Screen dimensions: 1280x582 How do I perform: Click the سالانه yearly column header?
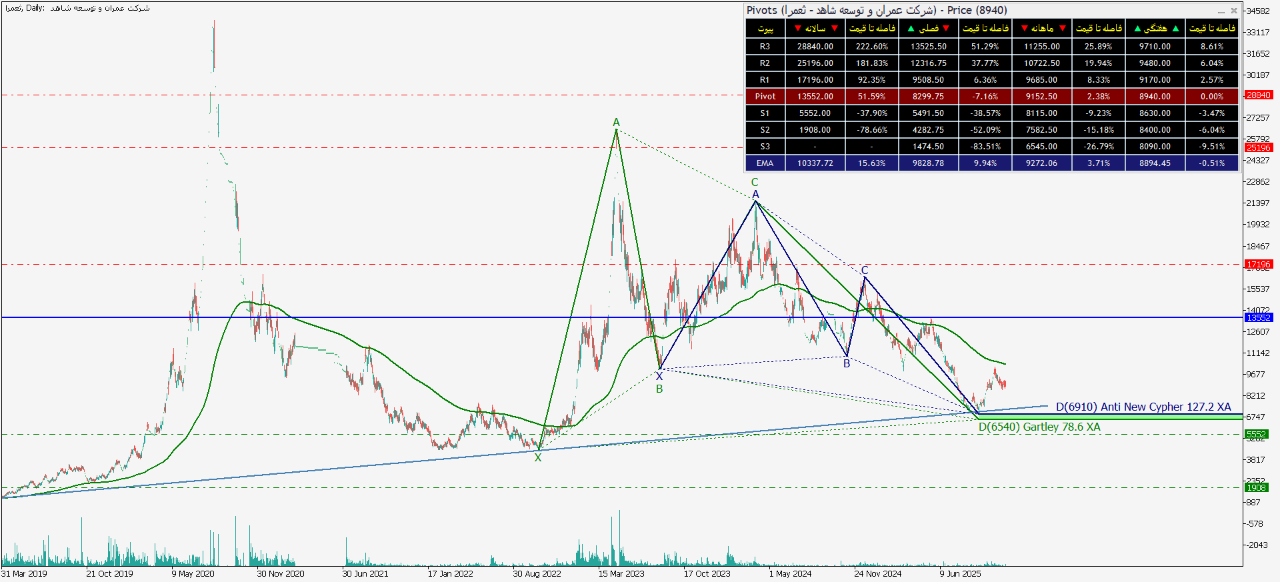pos(812,28)
